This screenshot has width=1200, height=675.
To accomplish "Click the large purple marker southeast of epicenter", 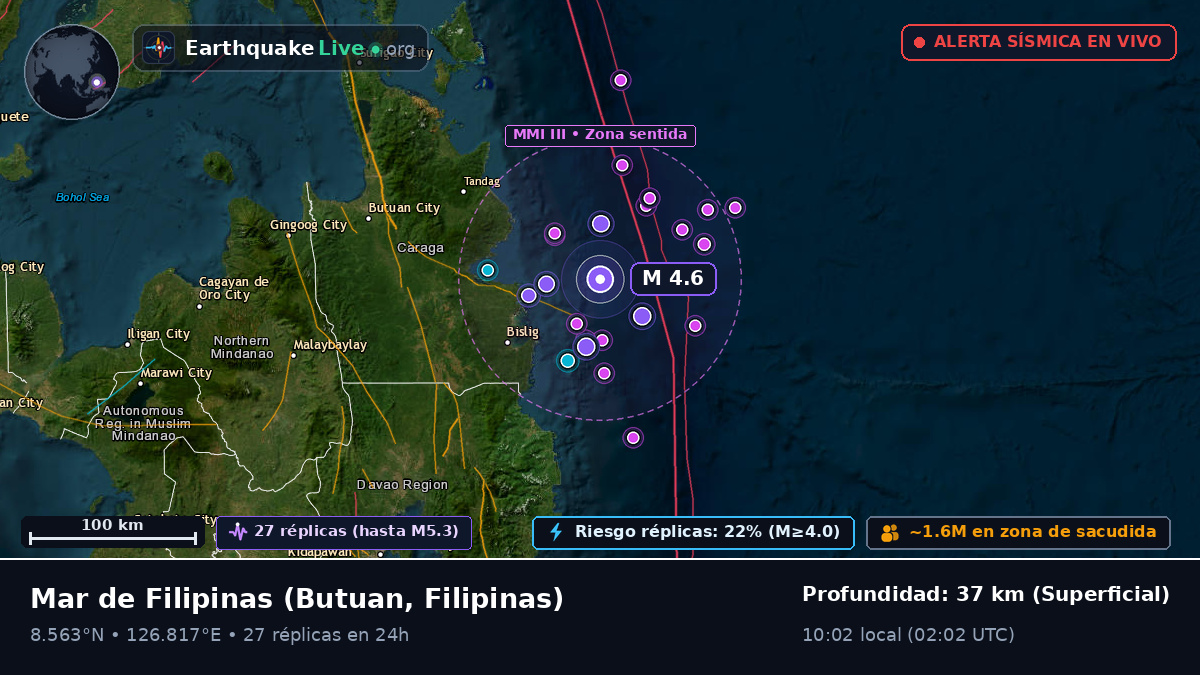I will [x=642, y=316].
